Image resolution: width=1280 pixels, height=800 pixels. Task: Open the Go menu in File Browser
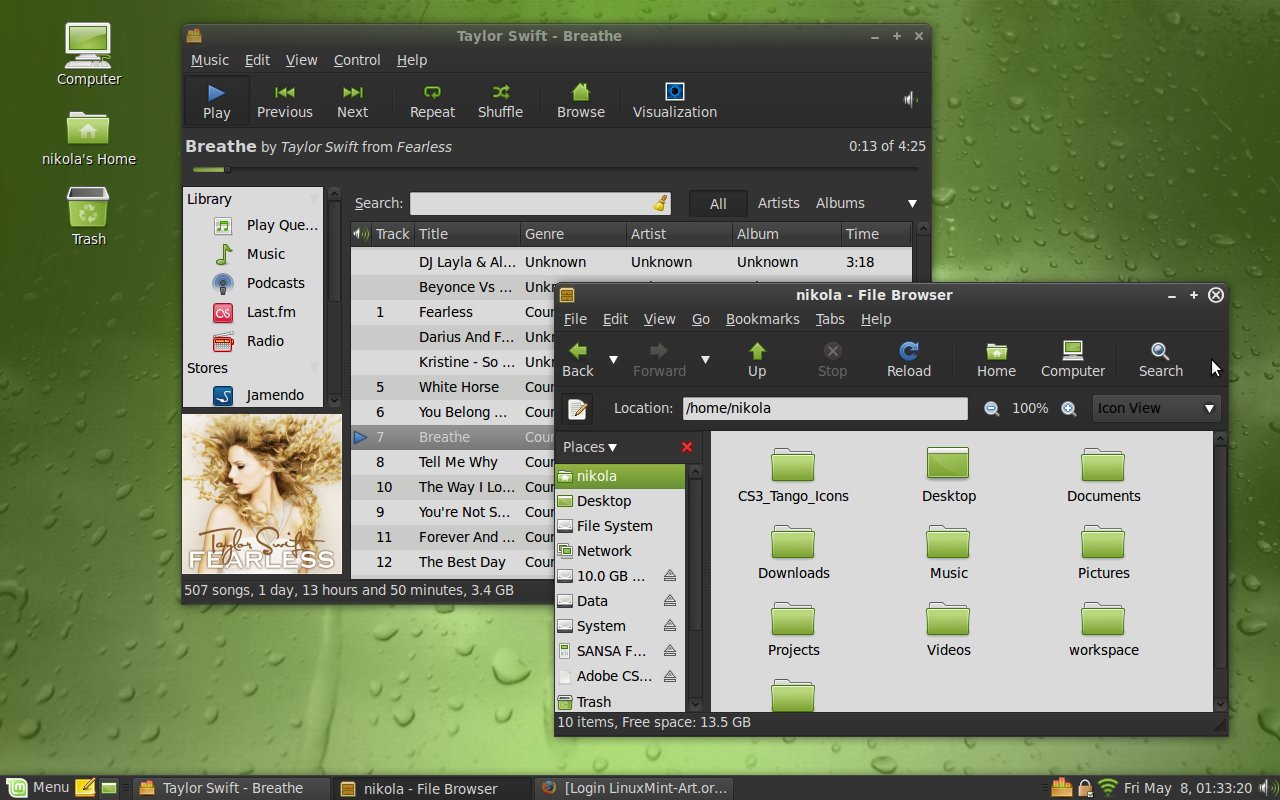[x=701, y=319]
